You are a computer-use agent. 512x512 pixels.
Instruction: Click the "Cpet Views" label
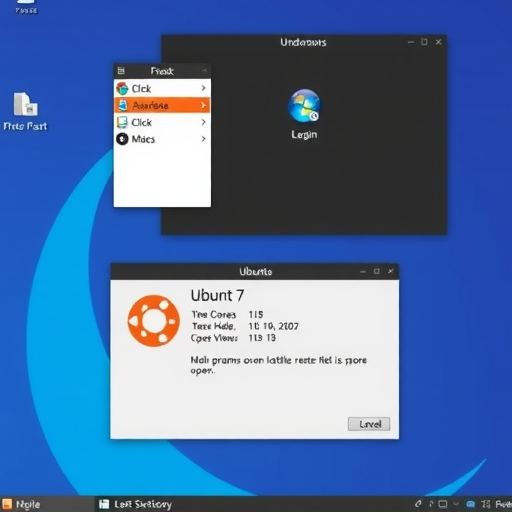click(x=214, y=338)
